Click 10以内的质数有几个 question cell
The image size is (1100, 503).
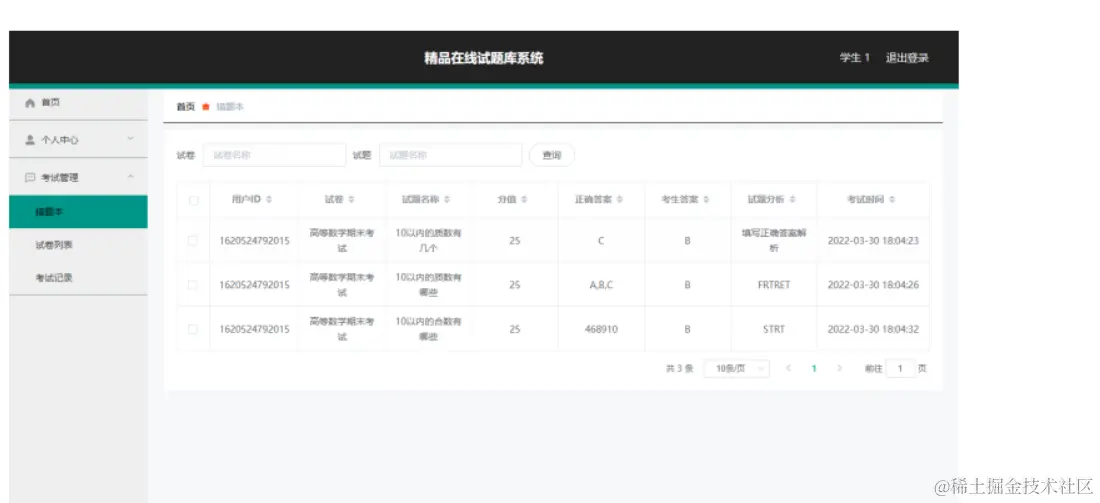point(428,241)
